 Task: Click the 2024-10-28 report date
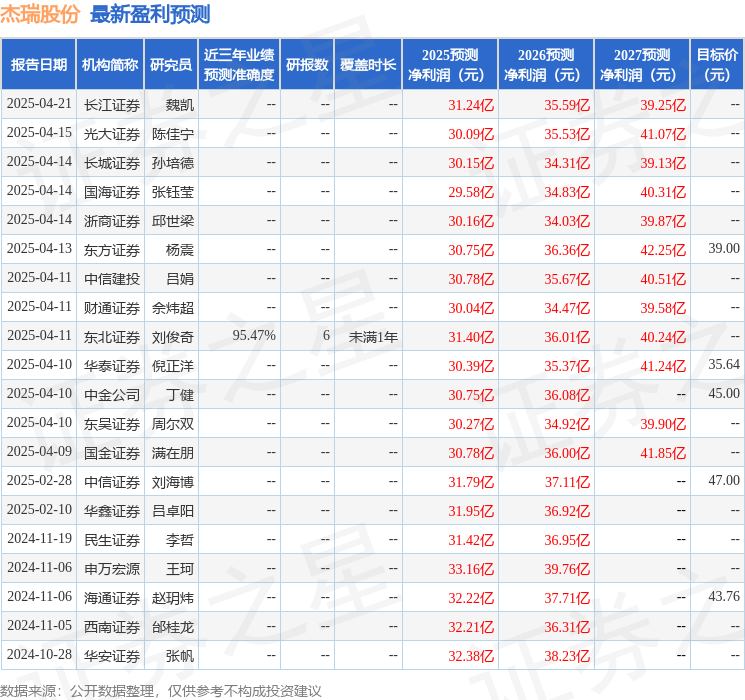pos(39,654)
